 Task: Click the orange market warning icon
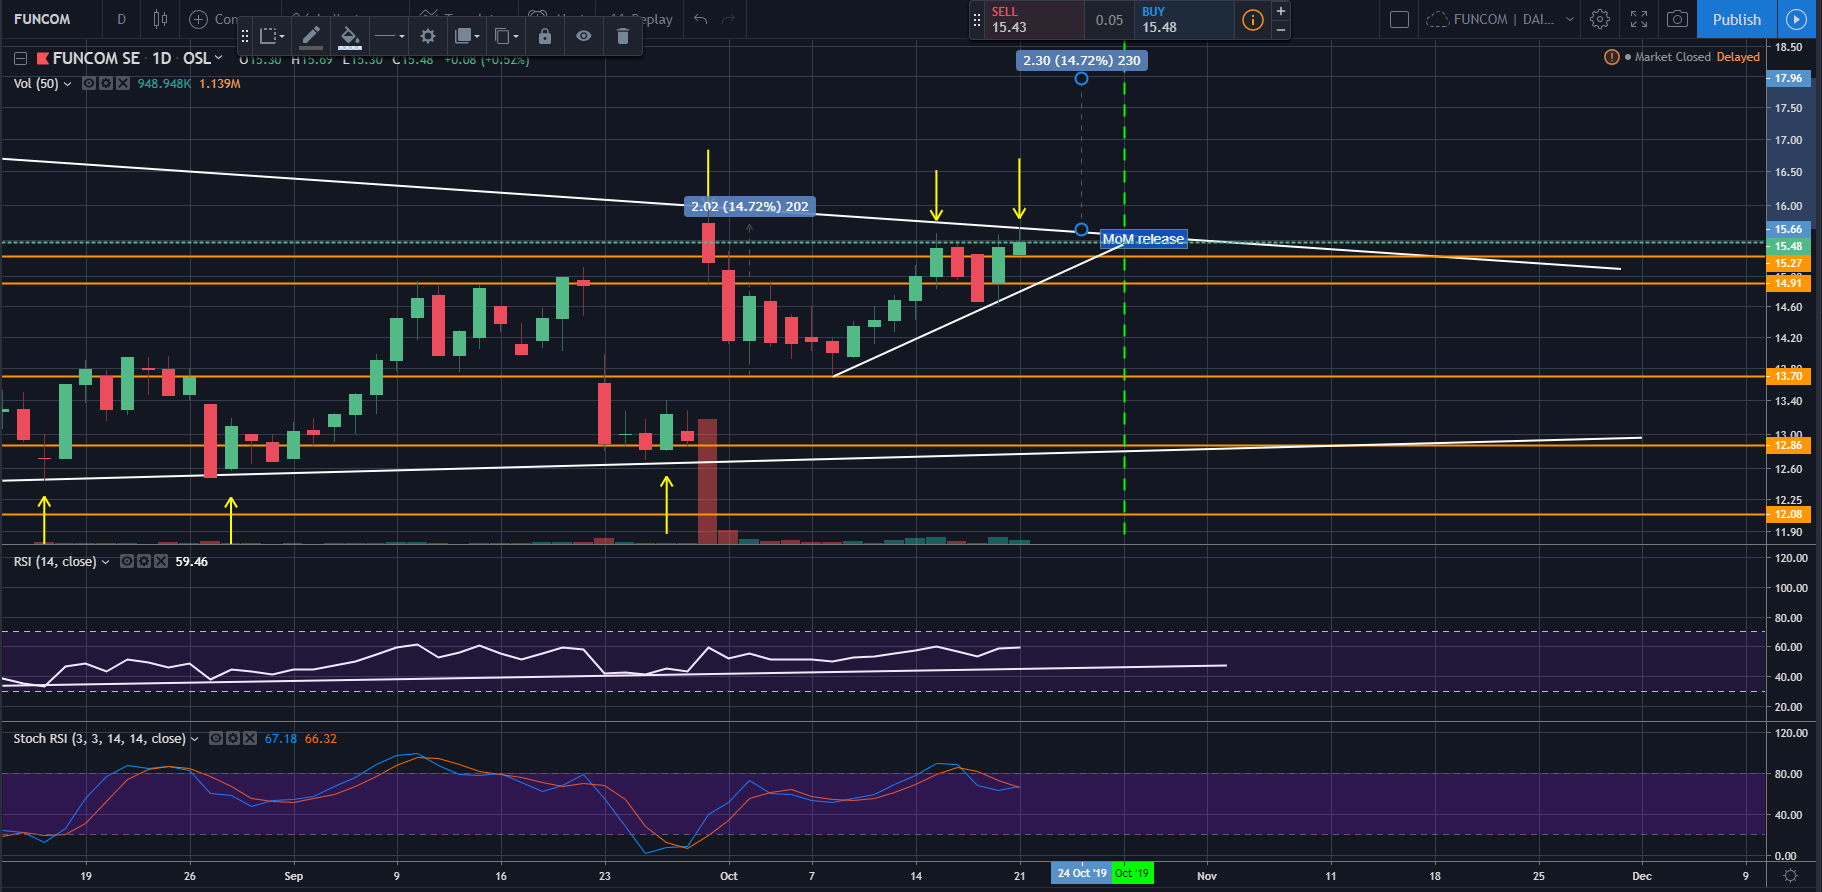pos(1611,57)
